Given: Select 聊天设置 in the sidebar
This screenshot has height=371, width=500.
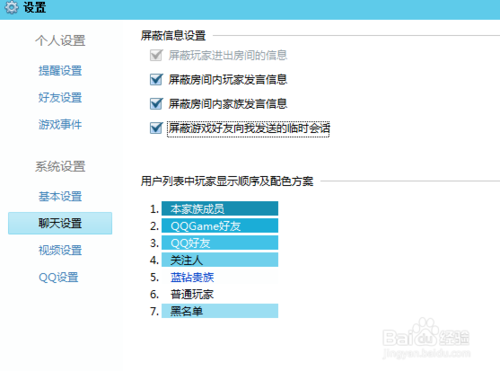Looking at the screenshot, I should pyautogui.click(x=60, y=223).
